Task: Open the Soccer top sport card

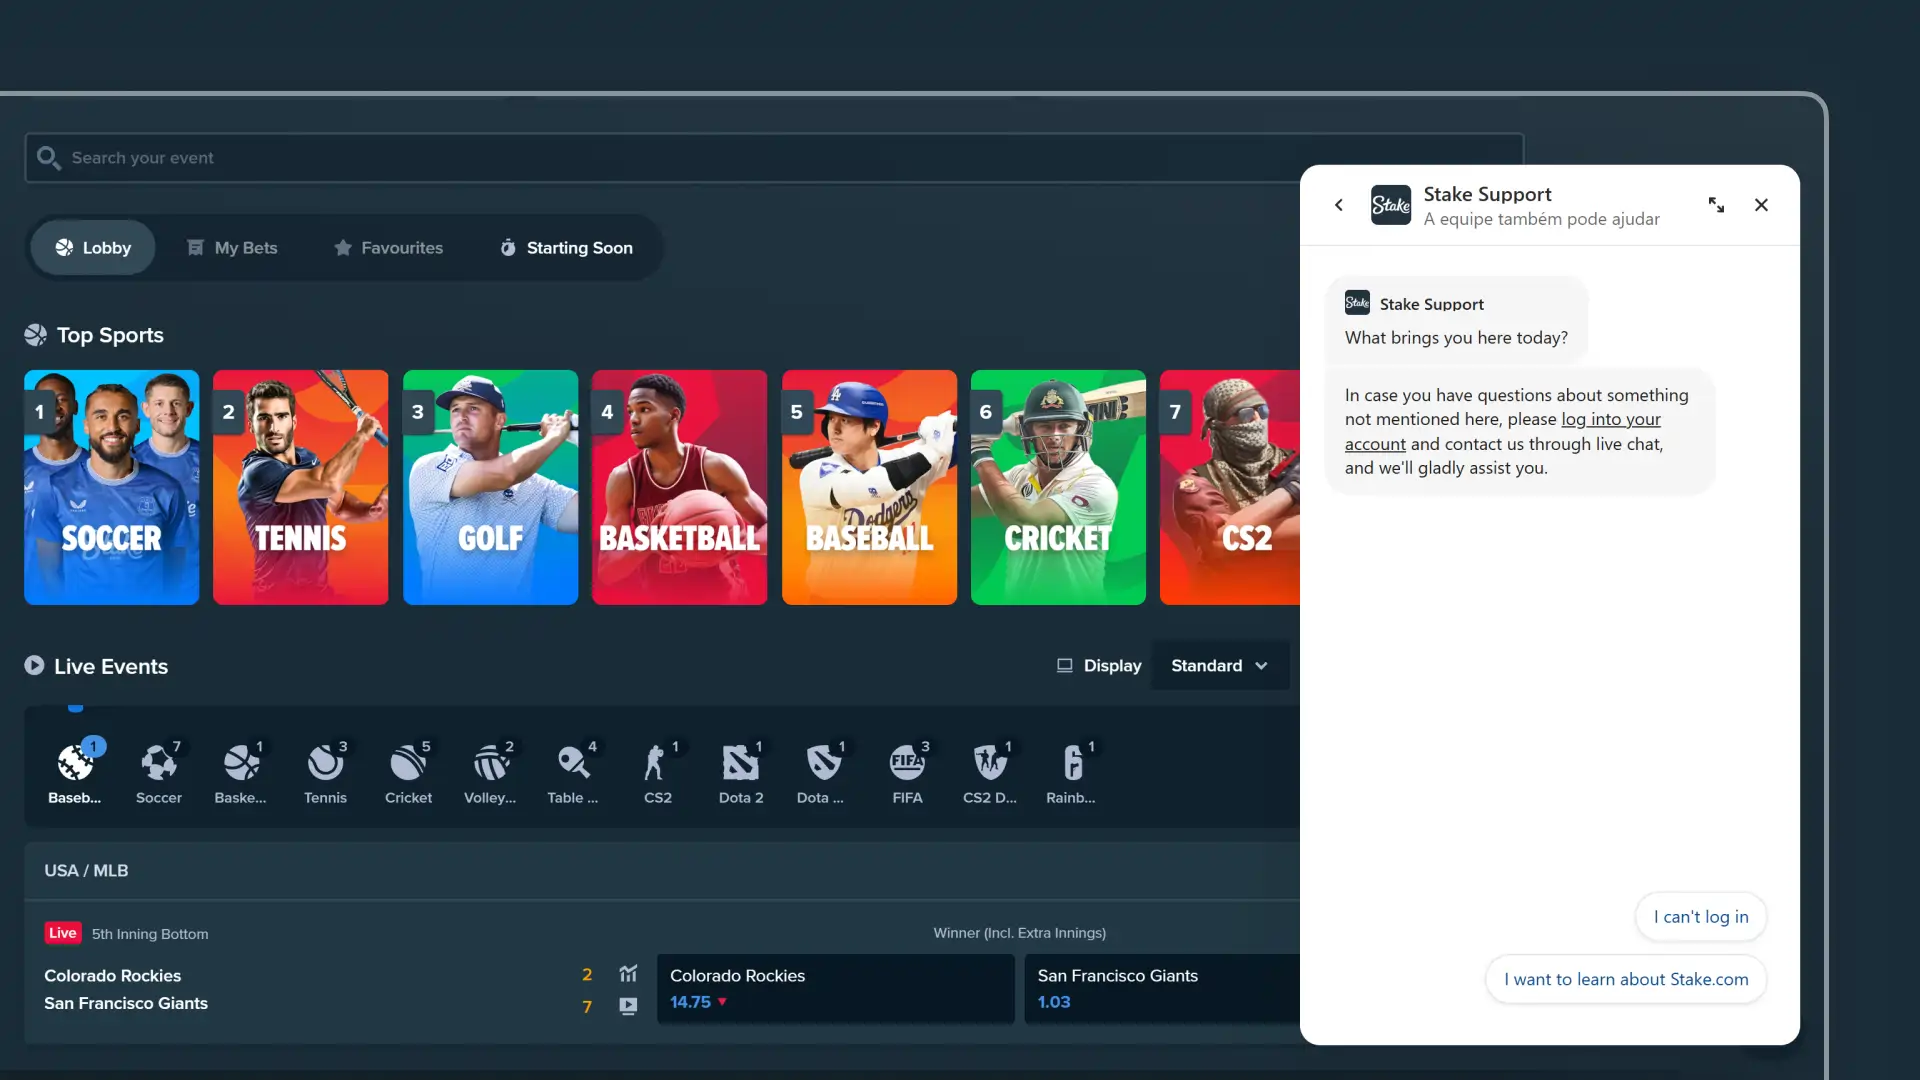Action: coord(111,487)
